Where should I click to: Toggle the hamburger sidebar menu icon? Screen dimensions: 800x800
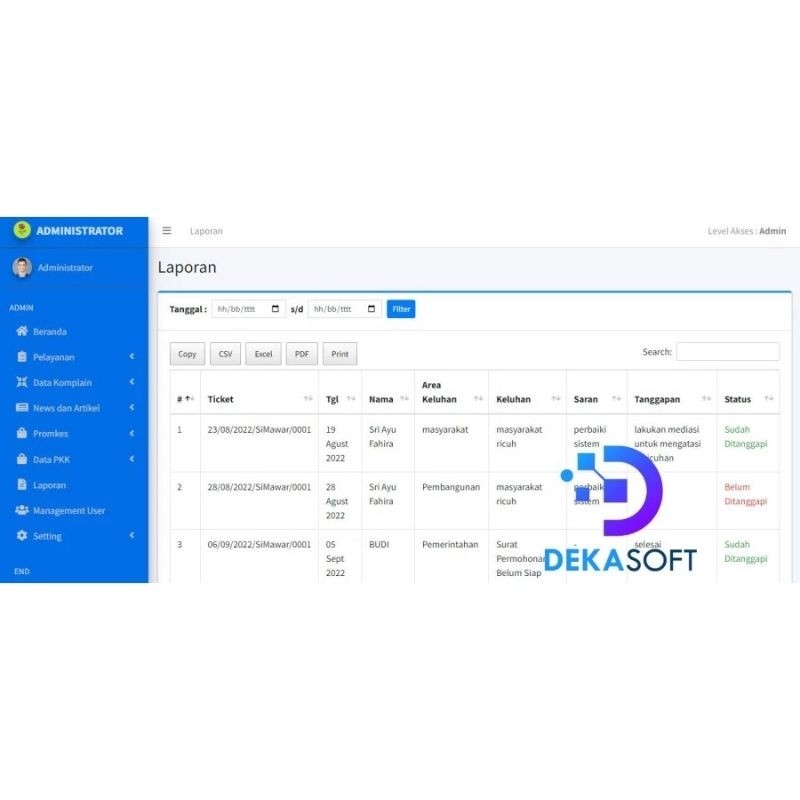pos(167,231)
